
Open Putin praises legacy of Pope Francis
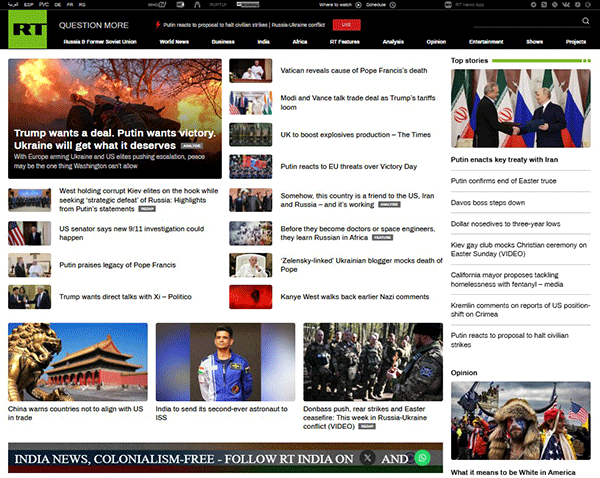(x=117, y=265)
